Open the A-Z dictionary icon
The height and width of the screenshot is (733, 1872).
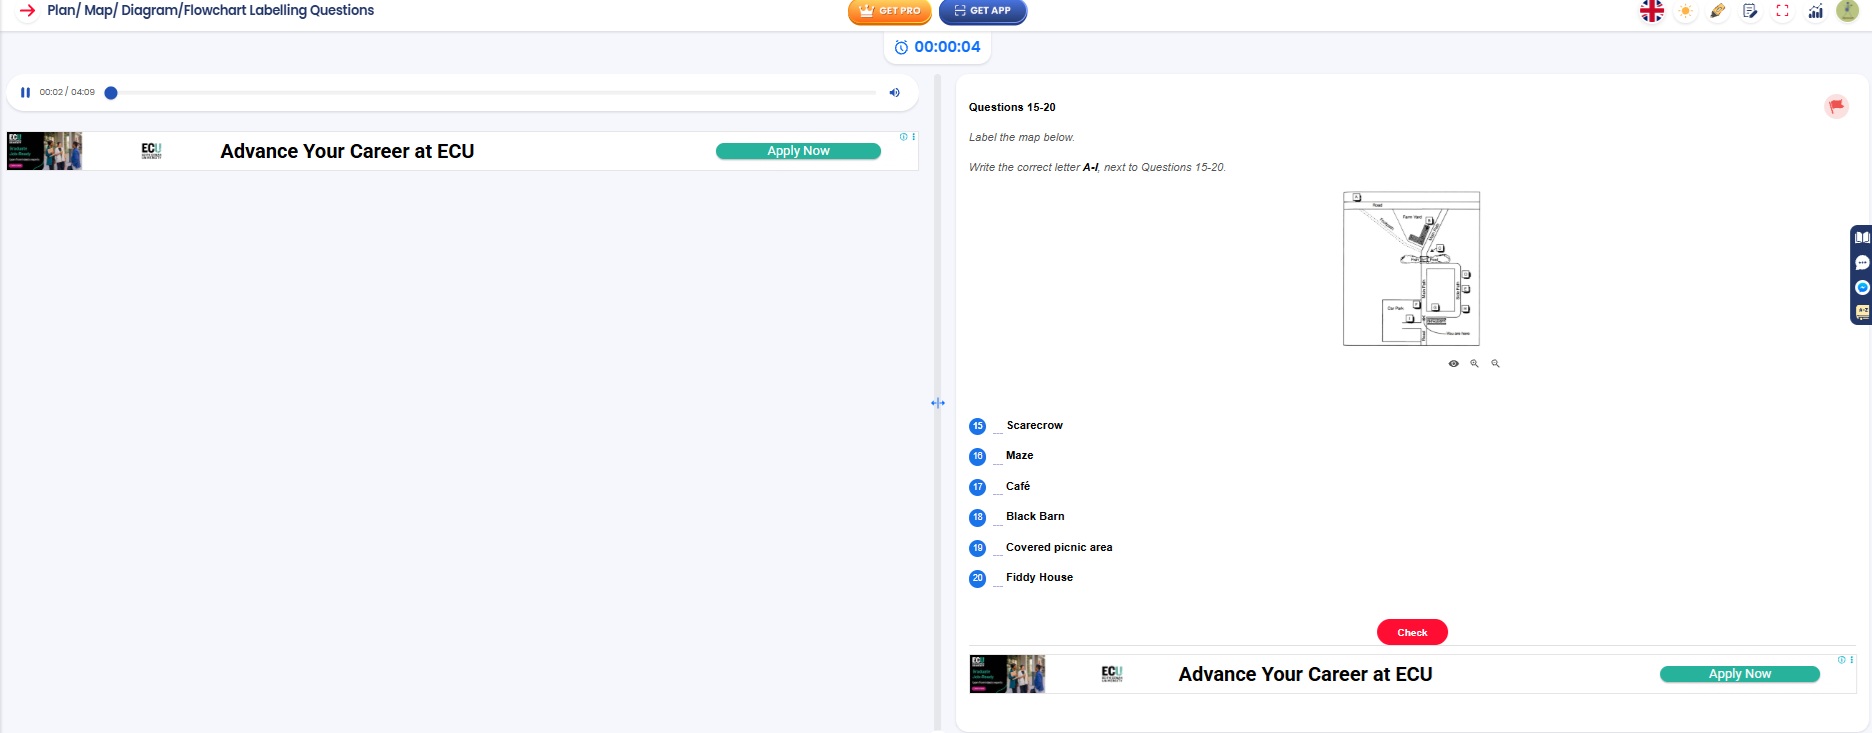[1862, 312]
